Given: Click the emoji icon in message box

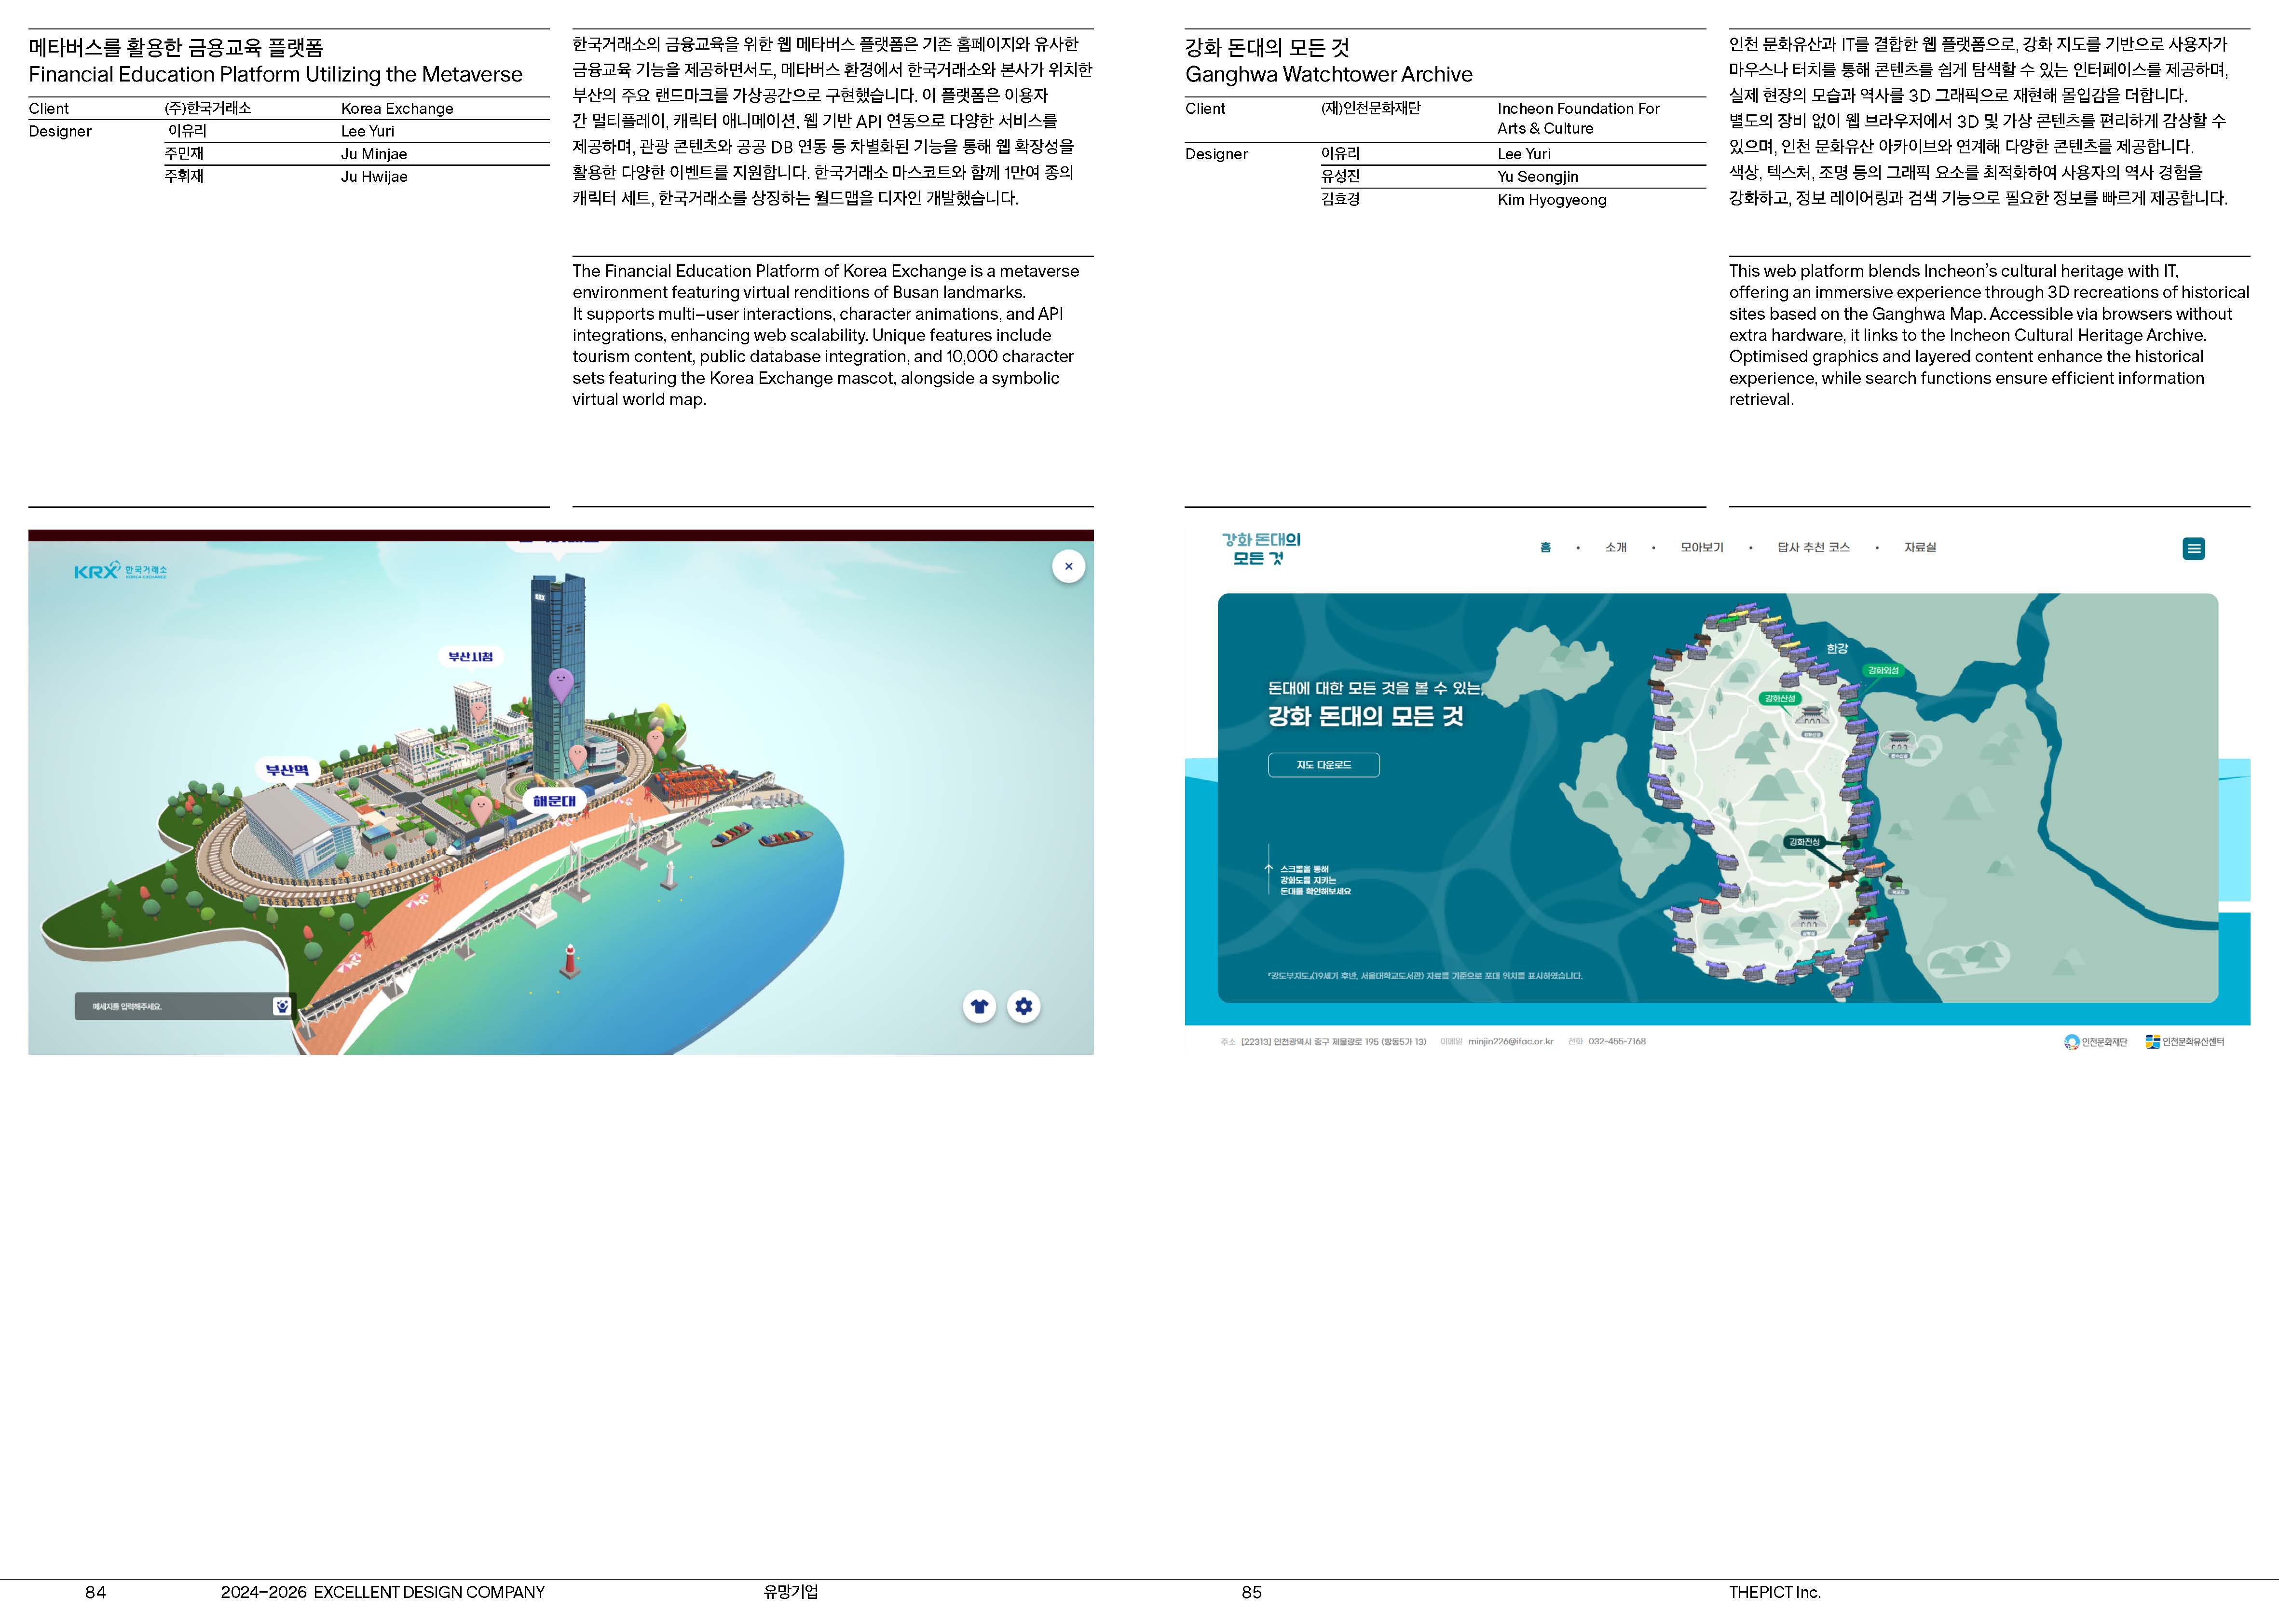Looking at the screenshot, I should click(282, 1006).
